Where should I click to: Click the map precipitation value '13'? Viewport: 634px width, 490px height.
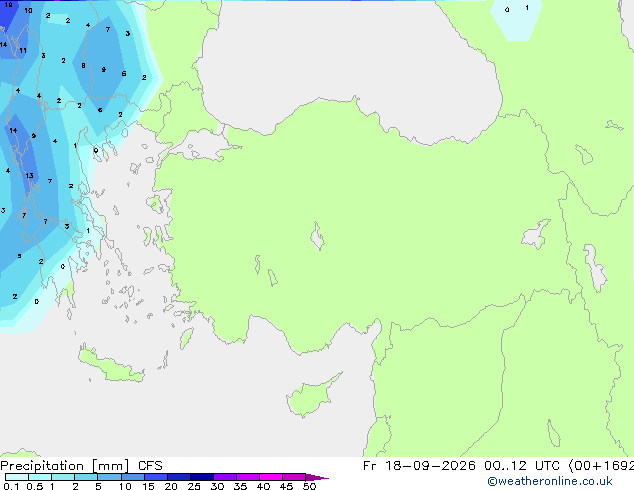click(29, 175)
